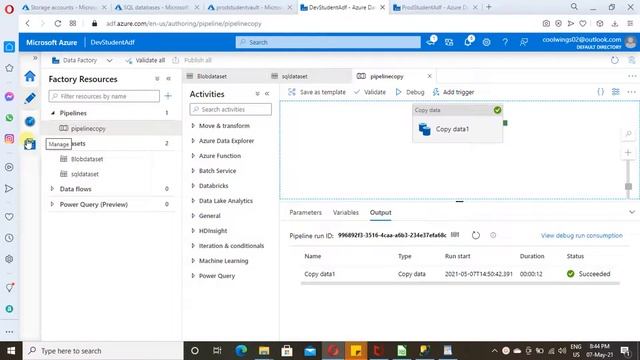Click Add trigger
This screenshot has width=640, height=360.
click(453, 92)
